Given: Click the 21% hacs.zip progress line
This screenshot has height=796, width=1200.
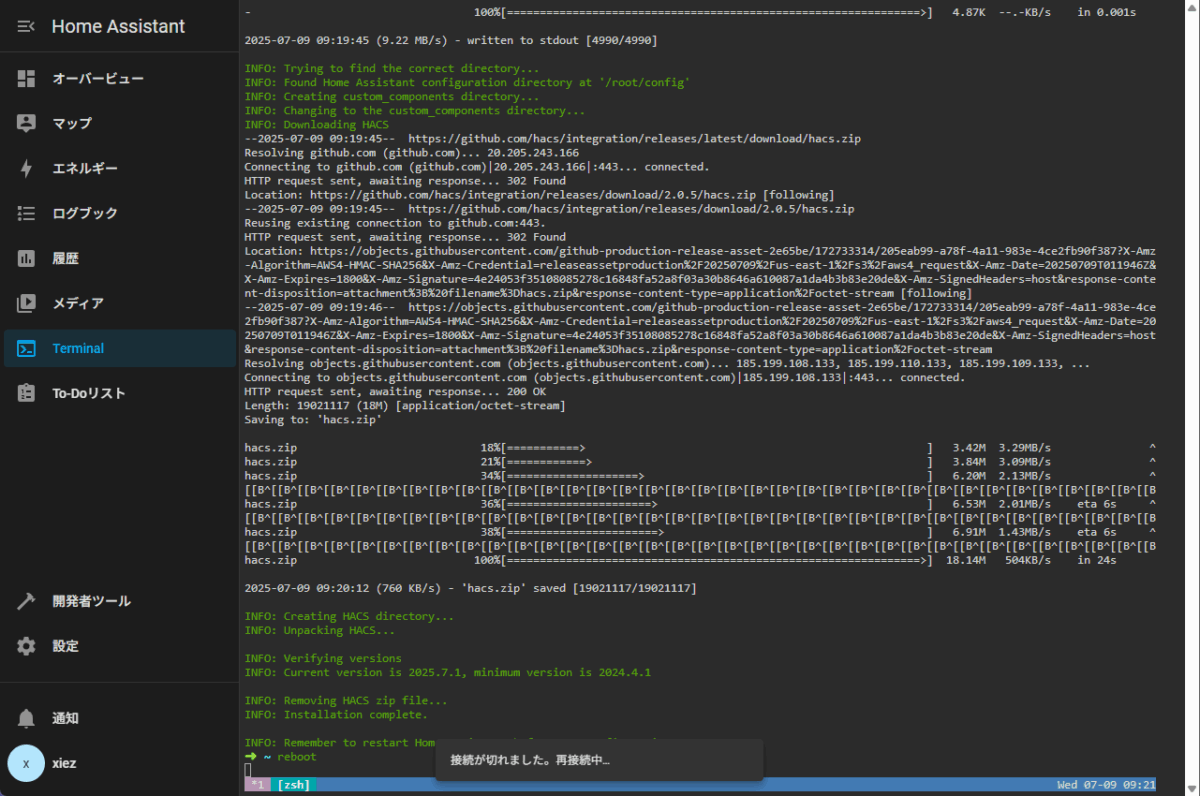Looking at the screenshot, I should point(700,462).
